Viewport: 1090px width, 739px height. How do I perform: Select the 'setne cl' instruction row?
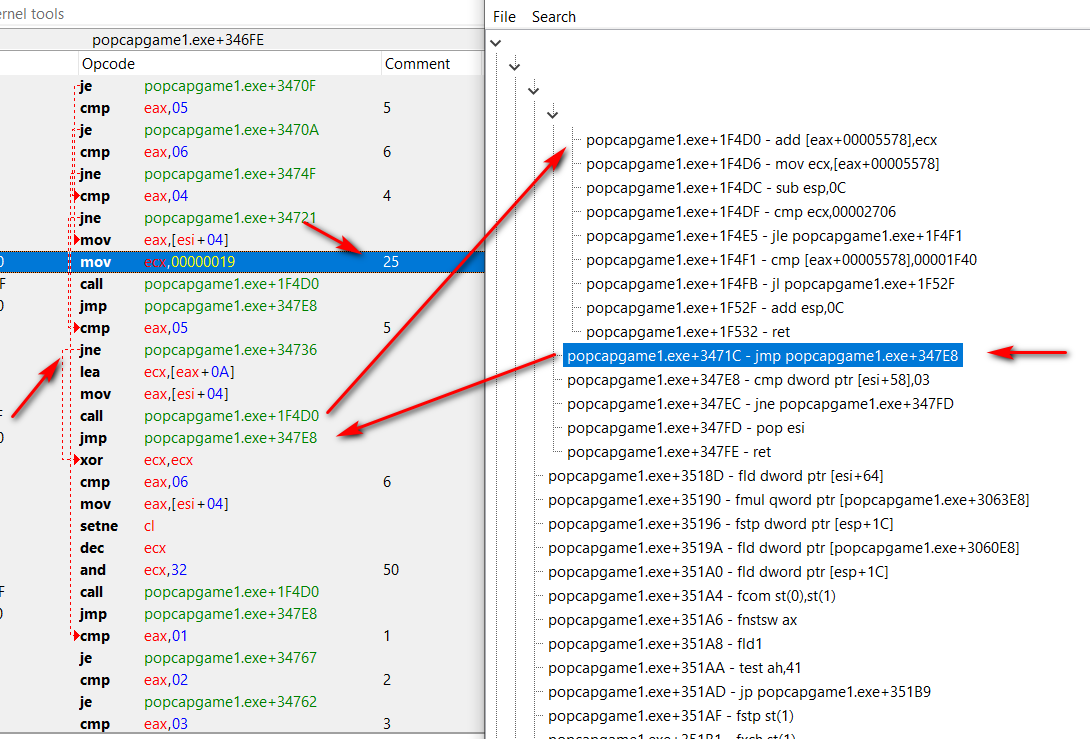[x=242, y=526]
